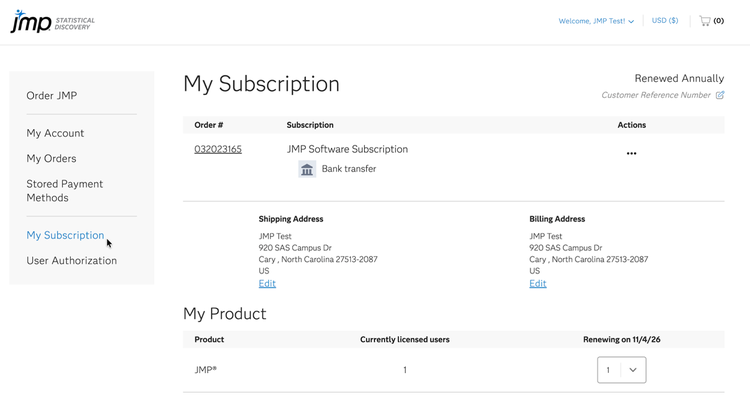Click the cart item count (0)
This screenshot has height=405, width=750.
pyautogui.click(x=718, y=20)
